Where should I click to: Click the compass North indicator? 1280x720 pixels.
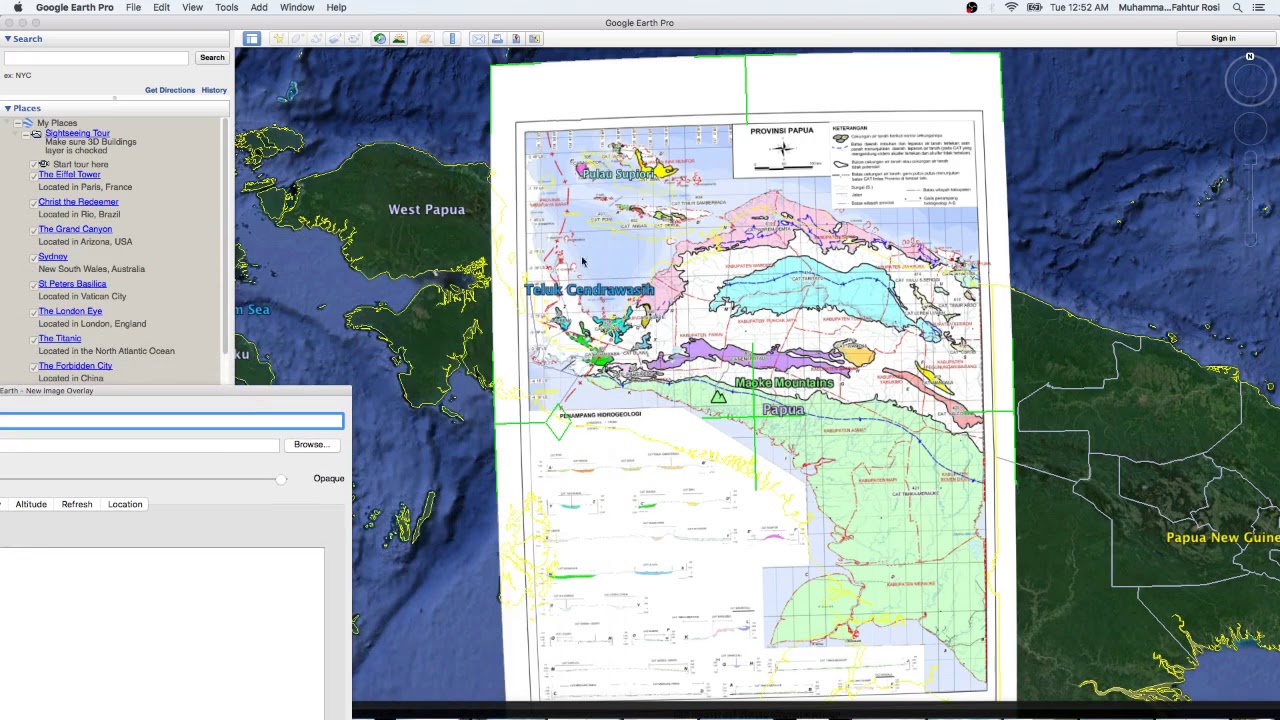click(x=1250, y=57)
